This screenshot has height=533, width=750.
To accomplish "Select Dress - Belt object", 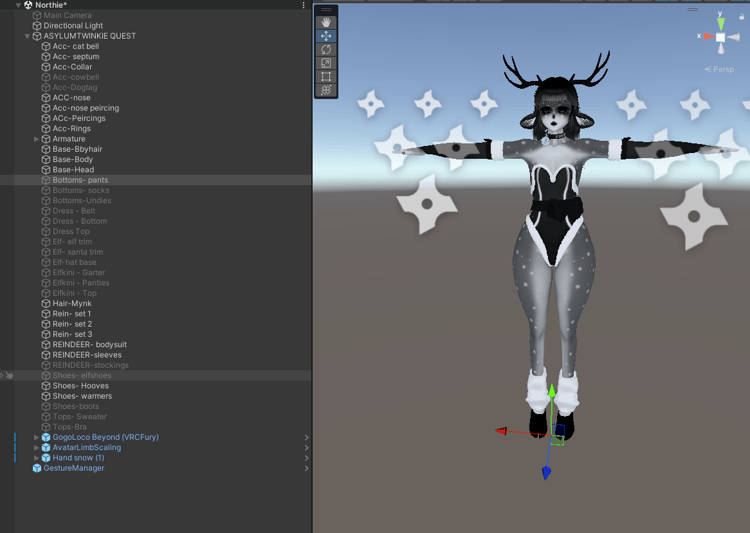I will coord(74,211).
